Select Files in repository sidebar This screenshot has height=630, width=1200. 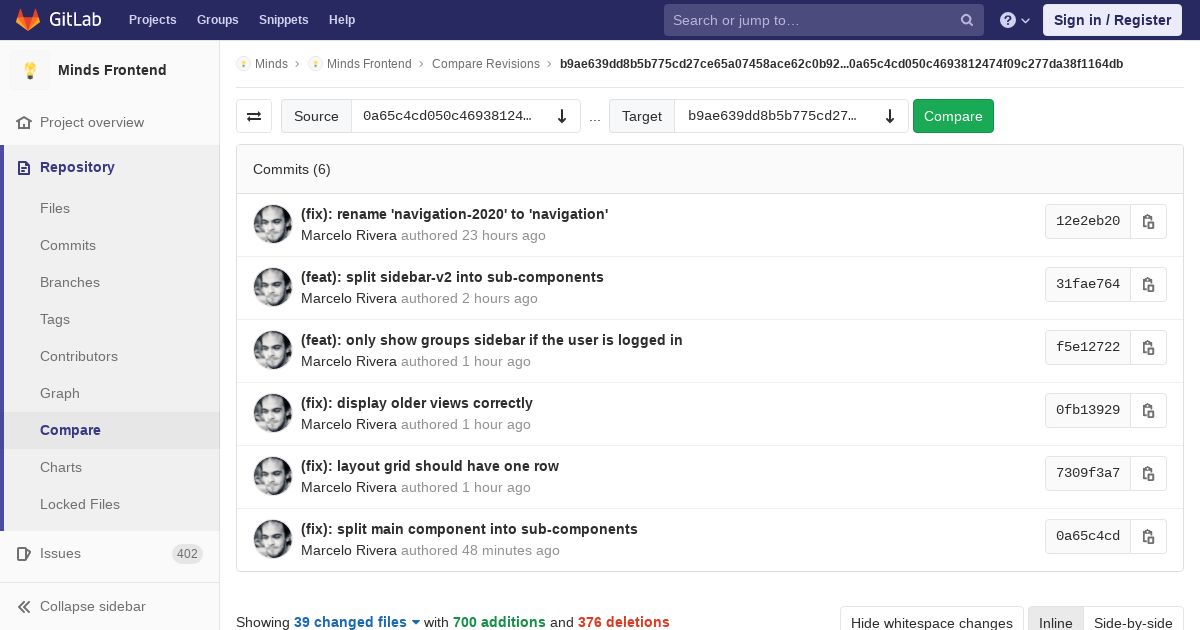(55, 208)
